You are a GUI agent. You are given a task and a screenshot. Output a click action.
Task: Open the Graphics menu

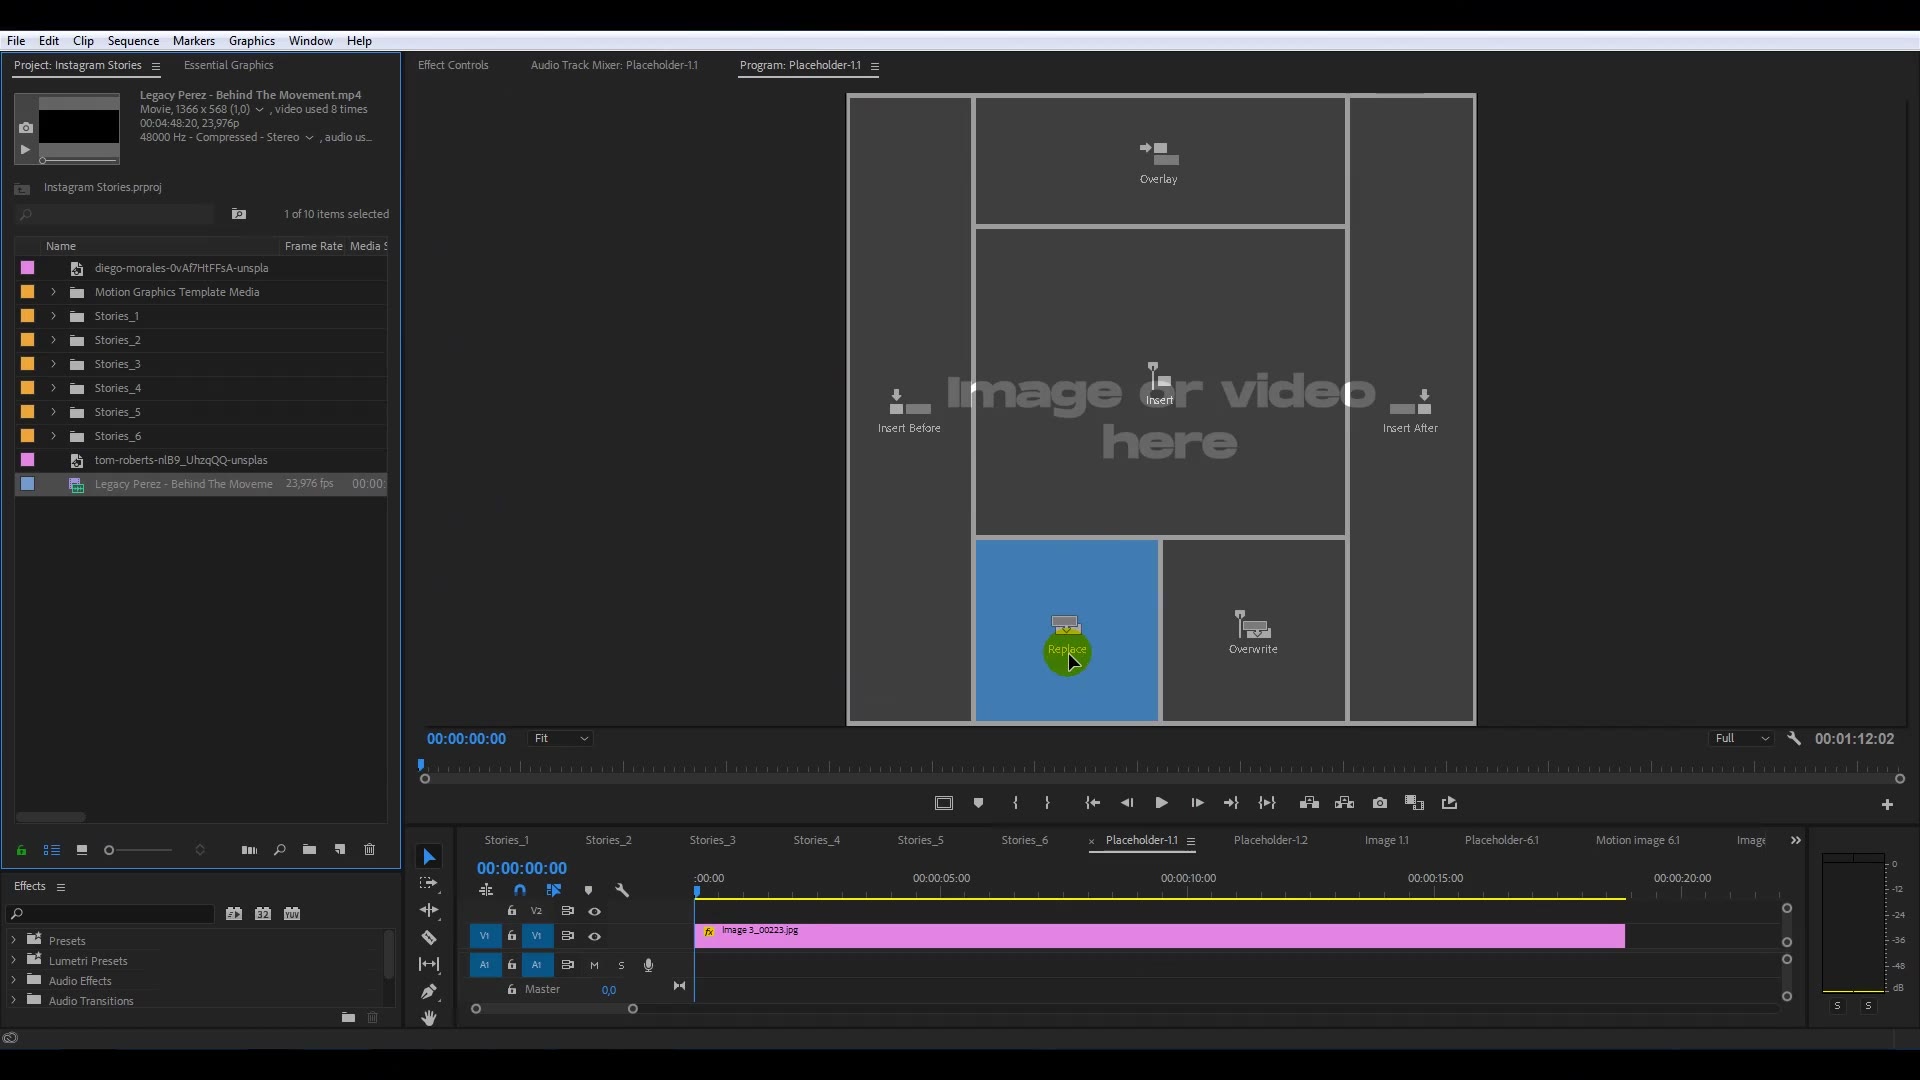click(252, 40)
